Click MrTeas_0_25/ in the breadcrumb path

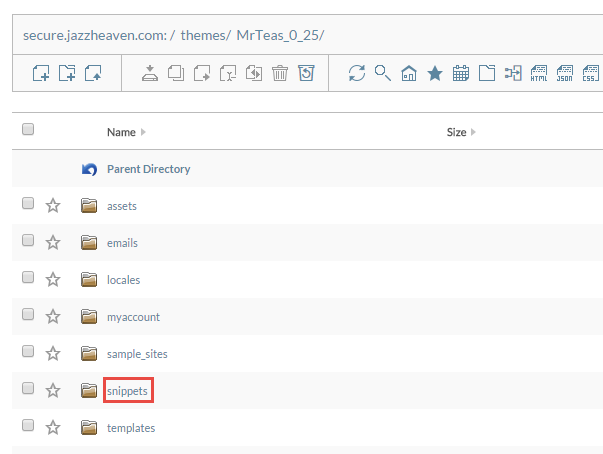click(x=280, y=35)
